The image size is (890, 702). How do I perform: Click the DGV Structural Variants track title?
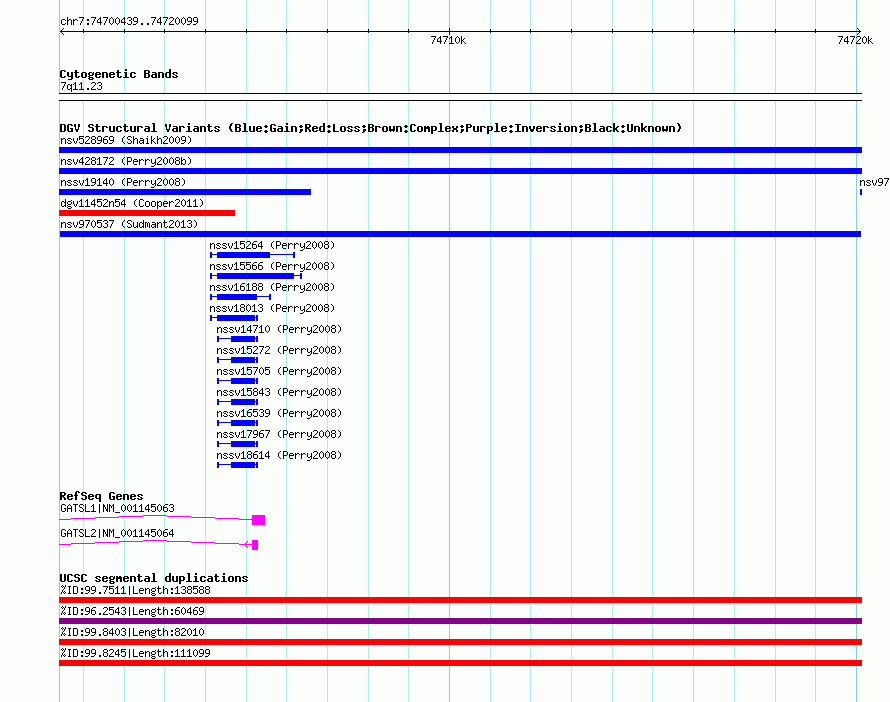pos(371,128)
